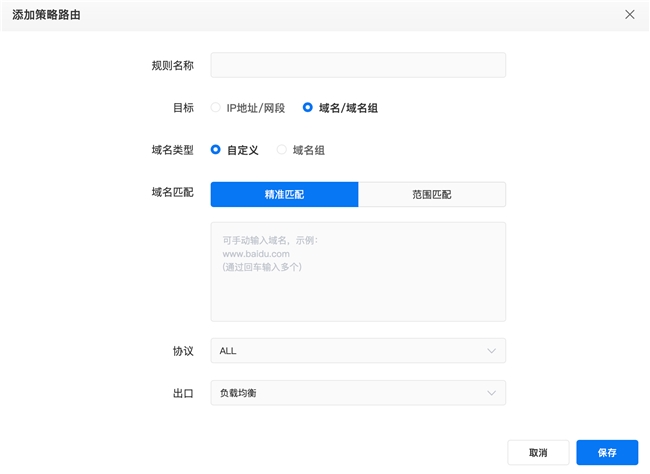Screen dimensions: 650x474
Task: Select the IP地址/网段 target radio button
Action: [216, 108]
